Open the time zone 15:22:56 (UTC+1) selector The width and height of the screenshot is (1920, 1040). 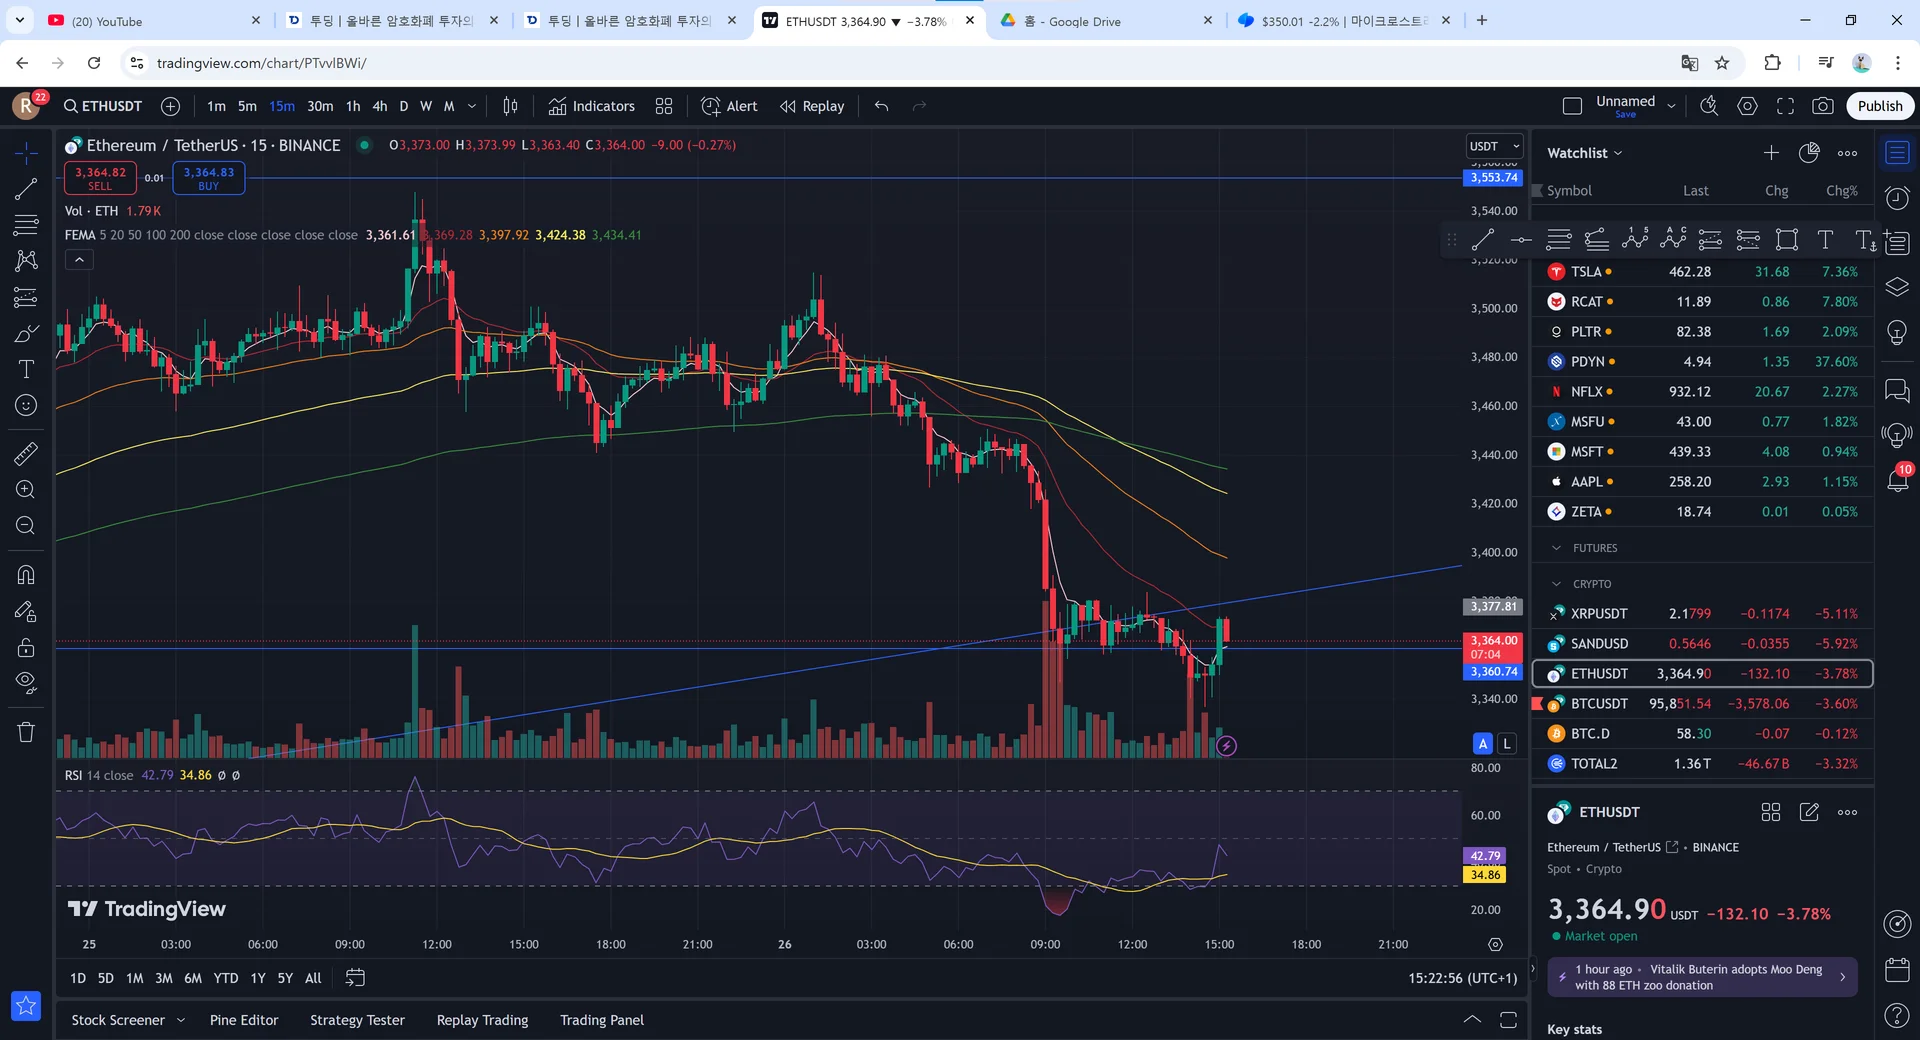click(1462, 978)
